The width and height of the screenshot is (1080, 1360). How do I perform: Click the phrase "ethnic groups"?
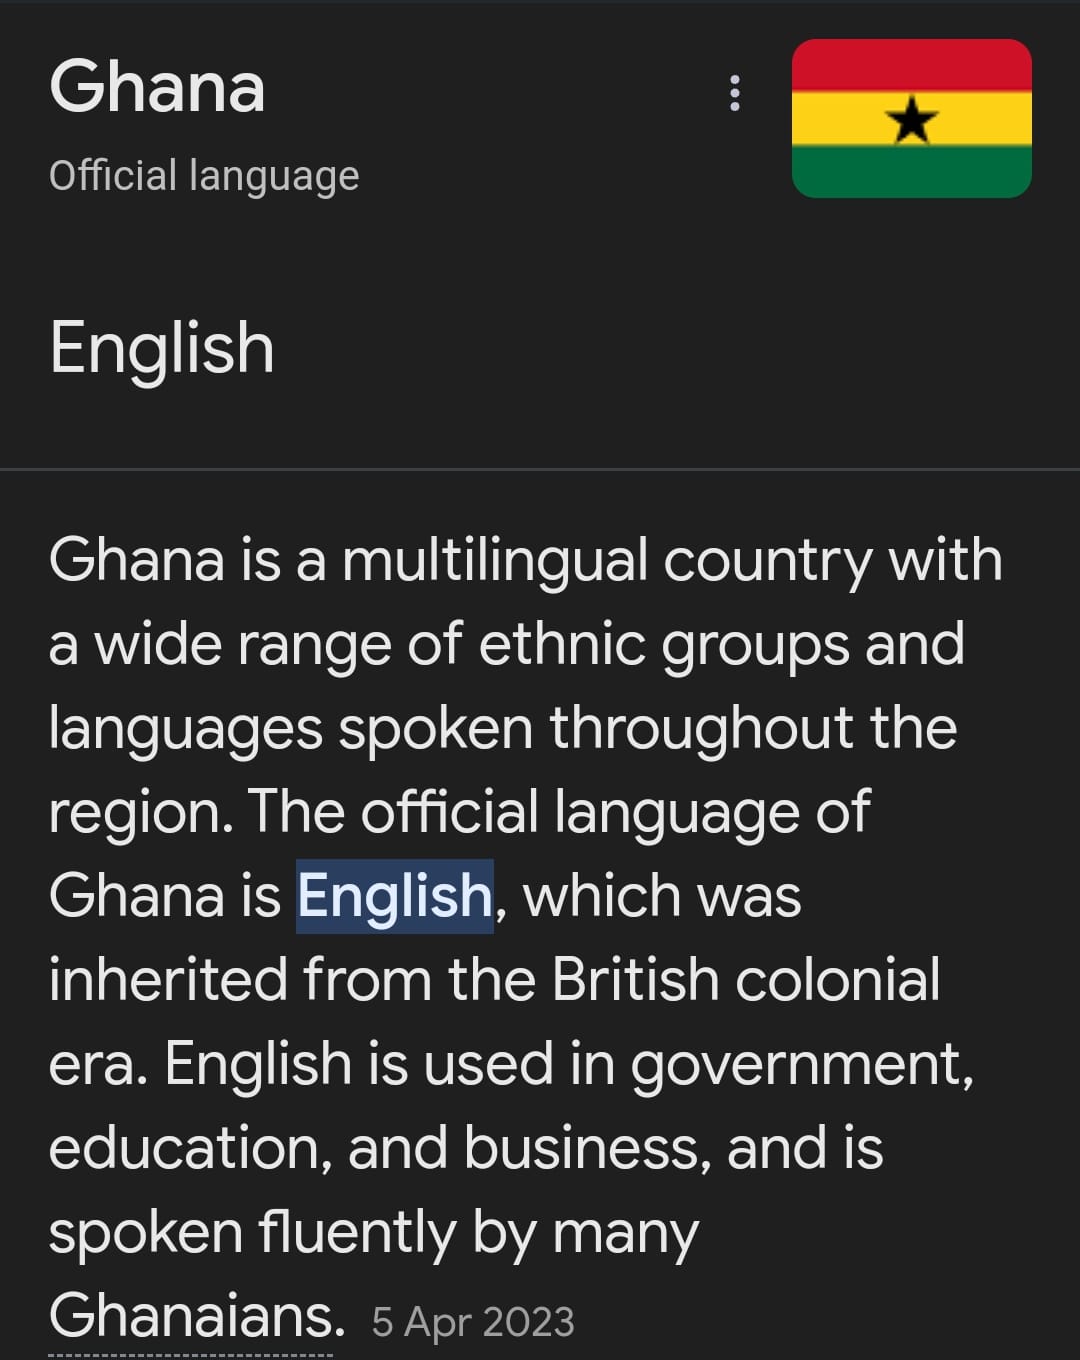[664, 644]
